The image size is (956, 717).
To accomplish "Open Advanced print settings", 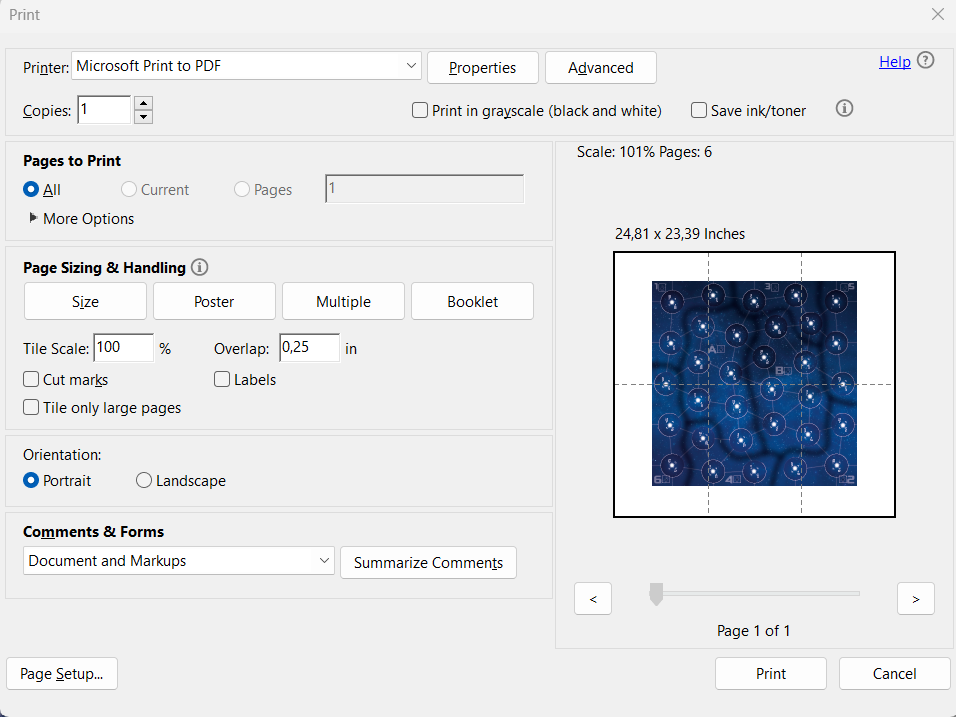I will tap(601, 68).
